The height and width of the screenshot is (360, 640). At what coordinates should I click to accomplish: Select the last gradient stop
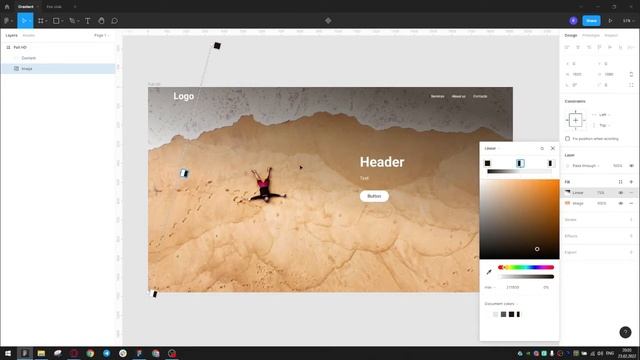[x=550, y=163]
